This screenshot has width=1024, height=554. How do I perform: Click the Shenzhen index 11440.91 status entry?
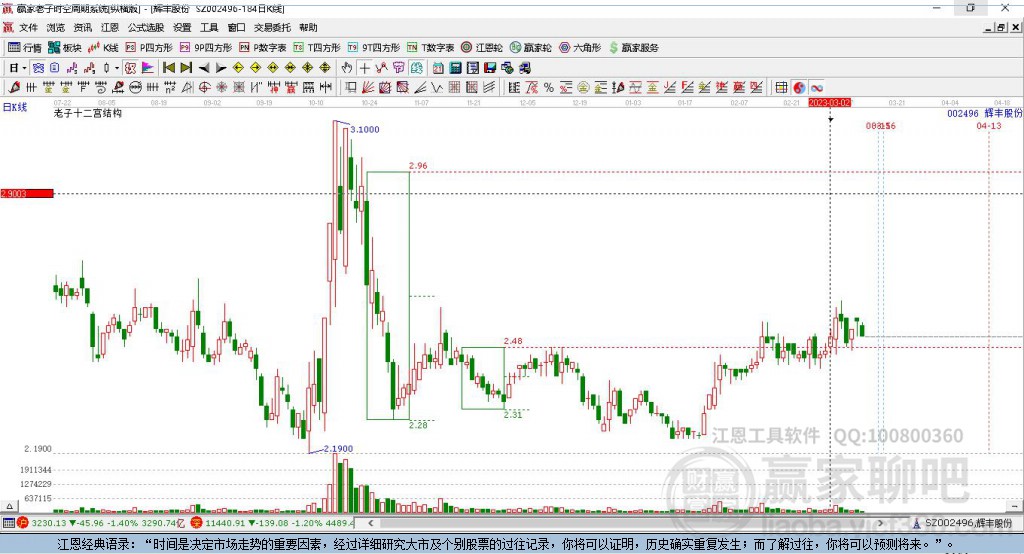click(x=272, y=523)
